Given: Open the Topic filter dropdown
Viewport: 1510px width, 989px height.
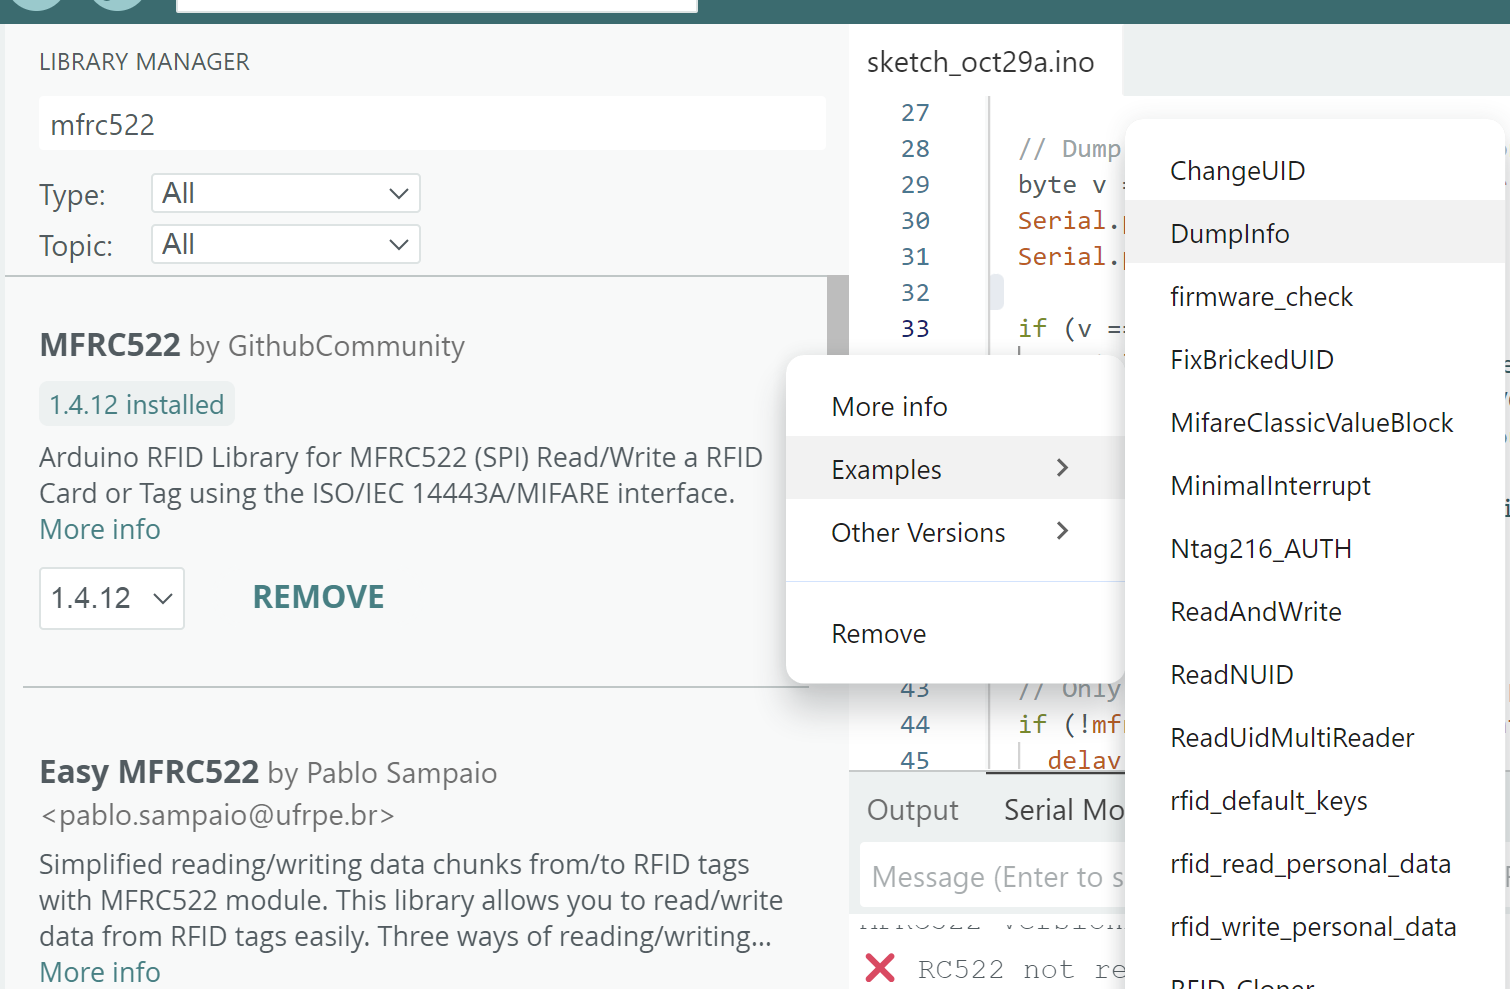Looking at the screenshot, I should [285, 244].
